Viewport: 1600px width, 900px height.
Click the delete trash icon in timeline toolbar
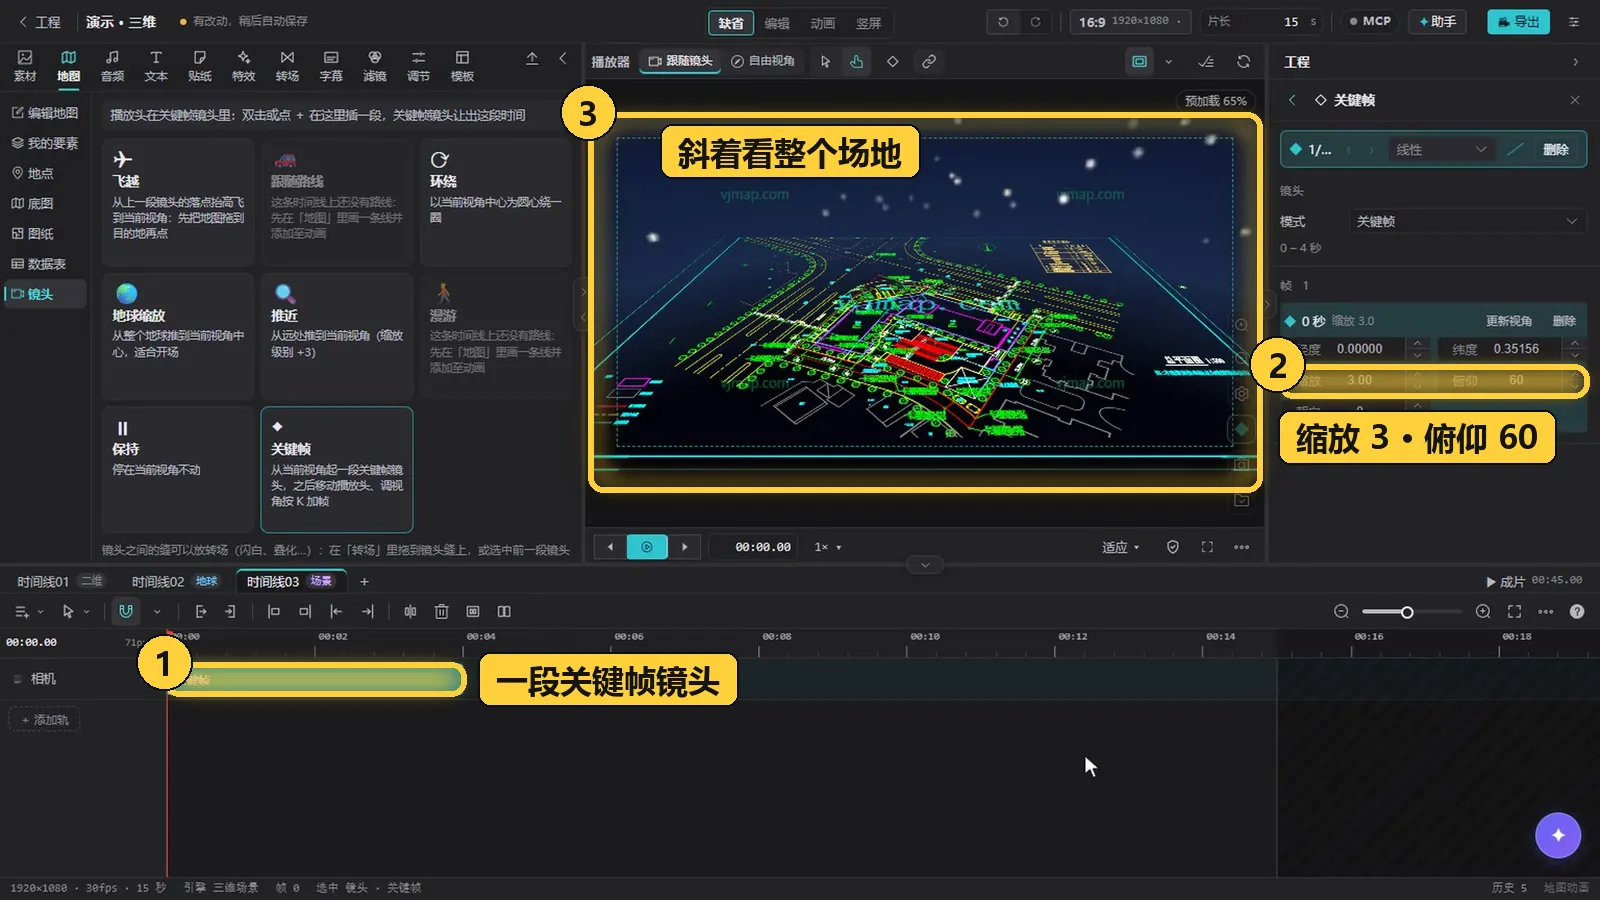tap(441, 611)
